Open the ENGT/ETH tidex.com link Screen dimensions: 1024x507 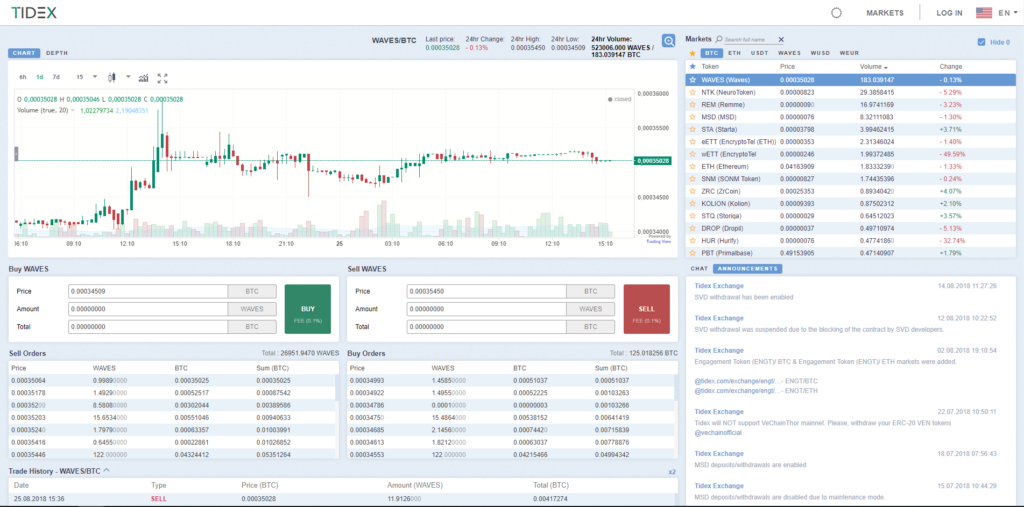tap(737, 391)
